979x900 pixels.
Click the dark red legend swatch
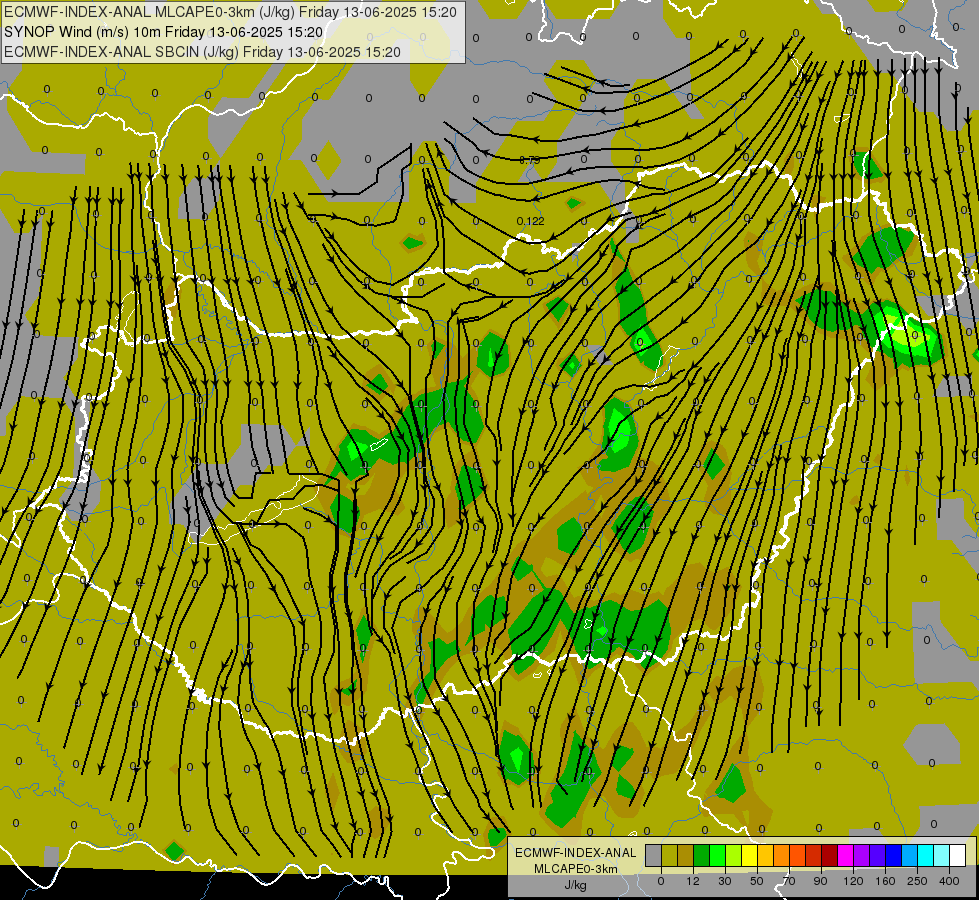(x=830, y=856)
